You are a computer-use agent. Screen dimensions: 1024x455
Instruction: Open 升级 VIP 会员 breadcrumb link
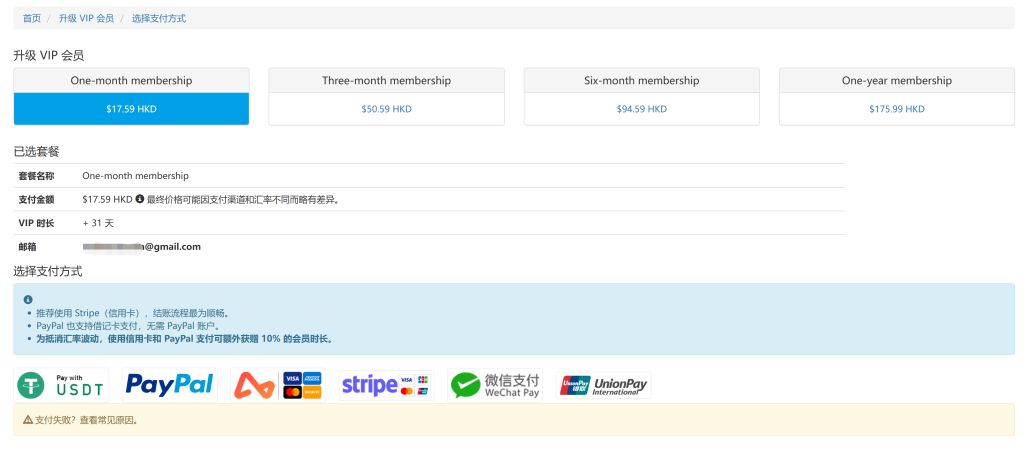point(86,18)
